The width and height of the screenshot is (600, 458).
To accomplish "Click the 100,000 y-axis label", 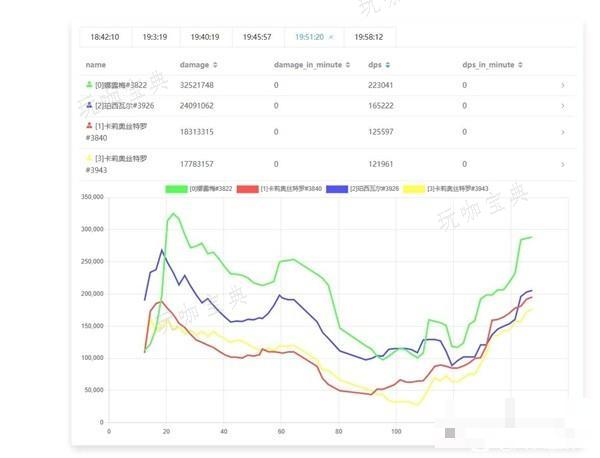I will pos(92,358).
